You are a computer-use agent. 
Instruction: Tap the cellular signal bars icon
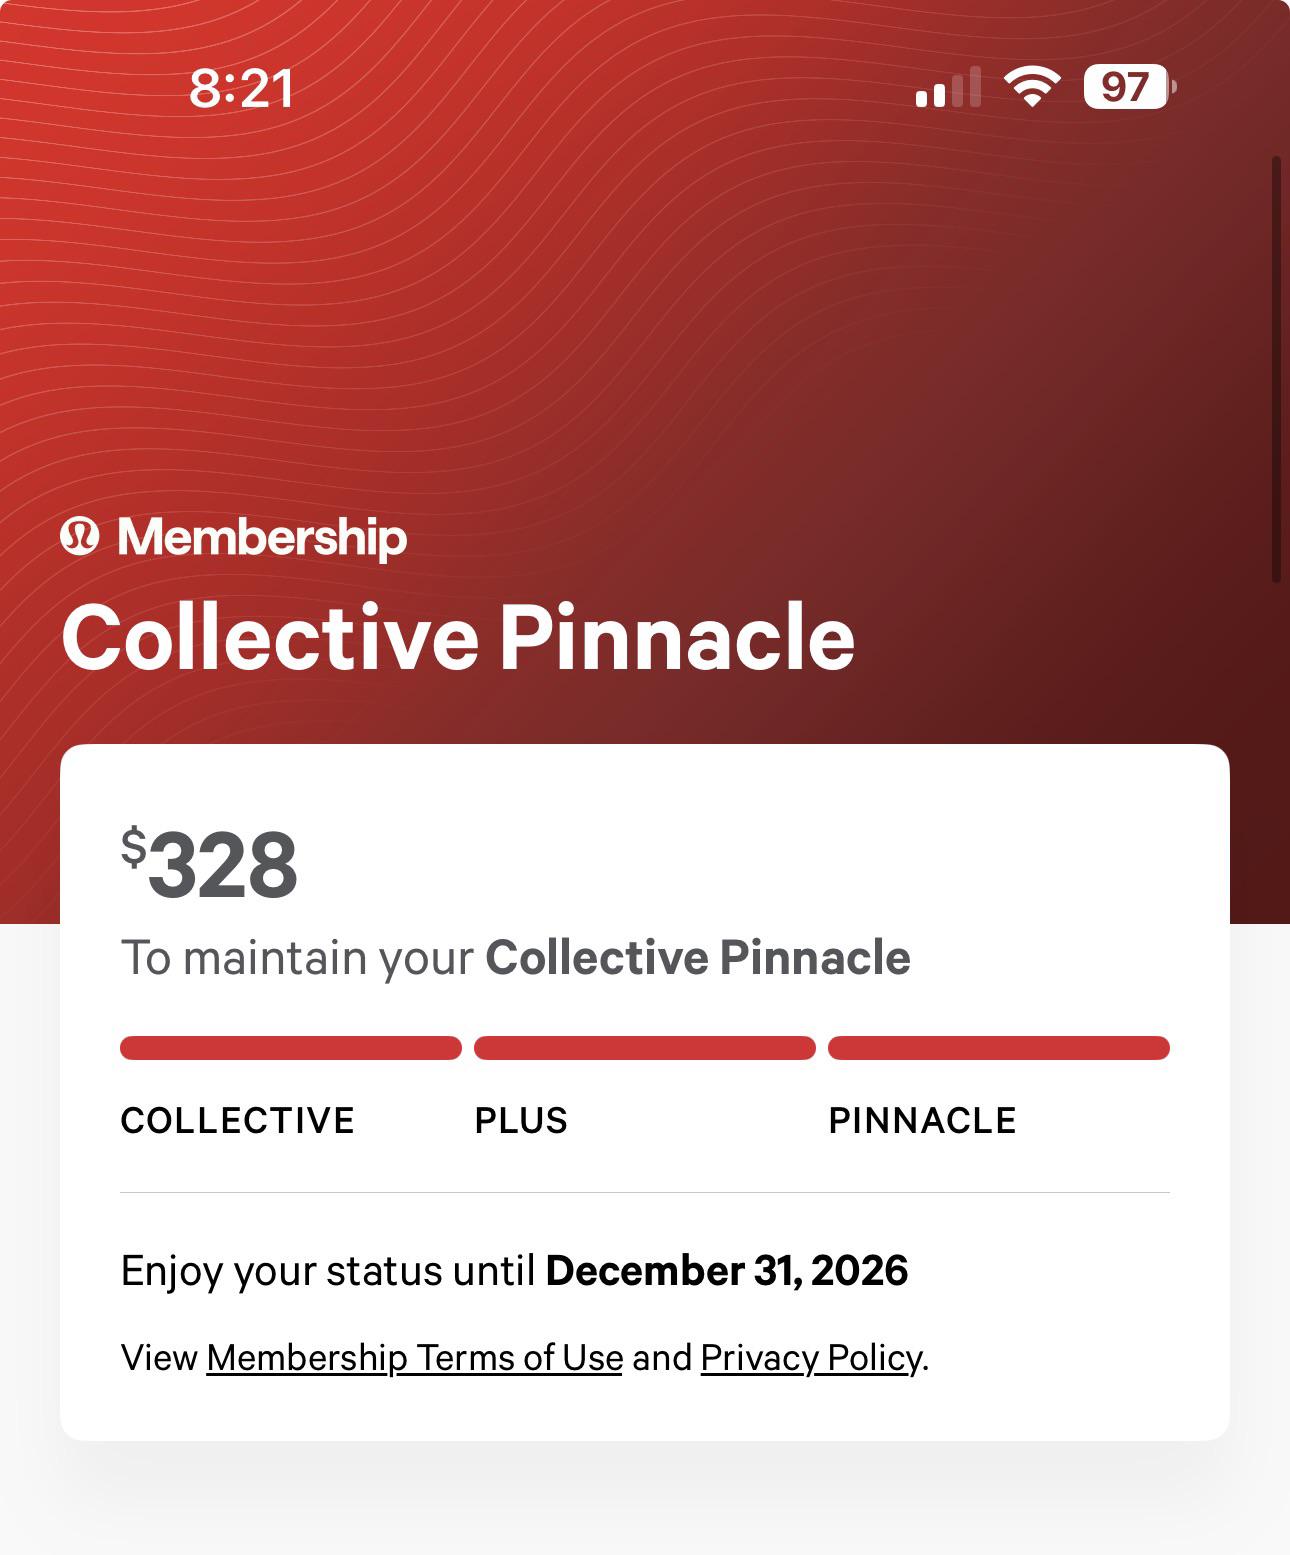(947, 88)
